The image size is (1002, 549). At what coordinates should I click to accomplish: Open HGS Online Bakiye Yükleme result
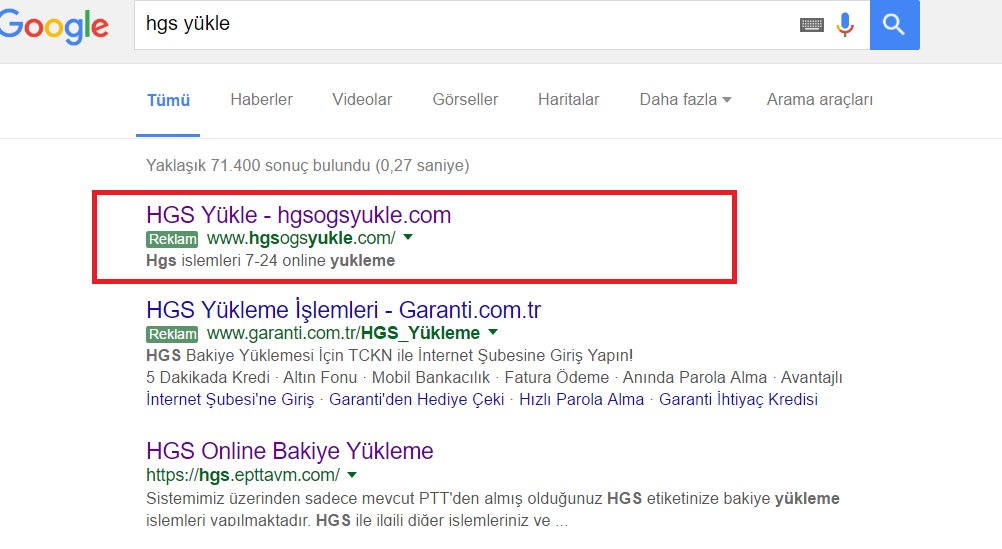pyautogui.click(x=289, y=451)
